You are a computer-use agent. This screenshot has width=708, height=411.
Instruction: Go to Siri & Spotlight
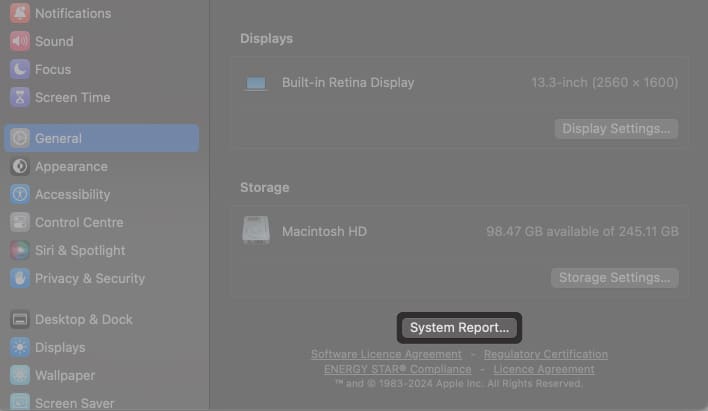tap(102, 250)
